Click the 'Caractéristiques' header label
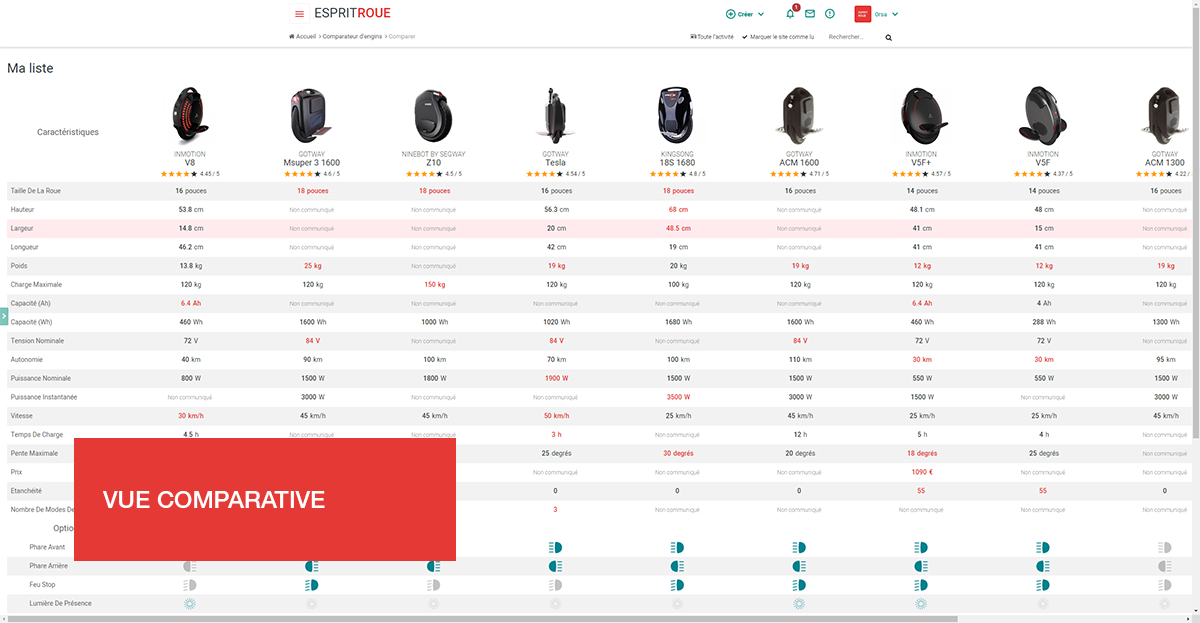 coord(68,132)
